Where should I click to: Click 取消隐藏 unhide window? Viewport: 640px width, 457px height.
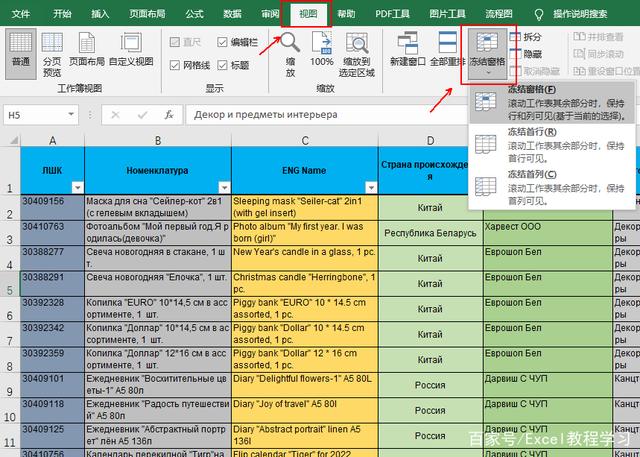pos(536,71)
